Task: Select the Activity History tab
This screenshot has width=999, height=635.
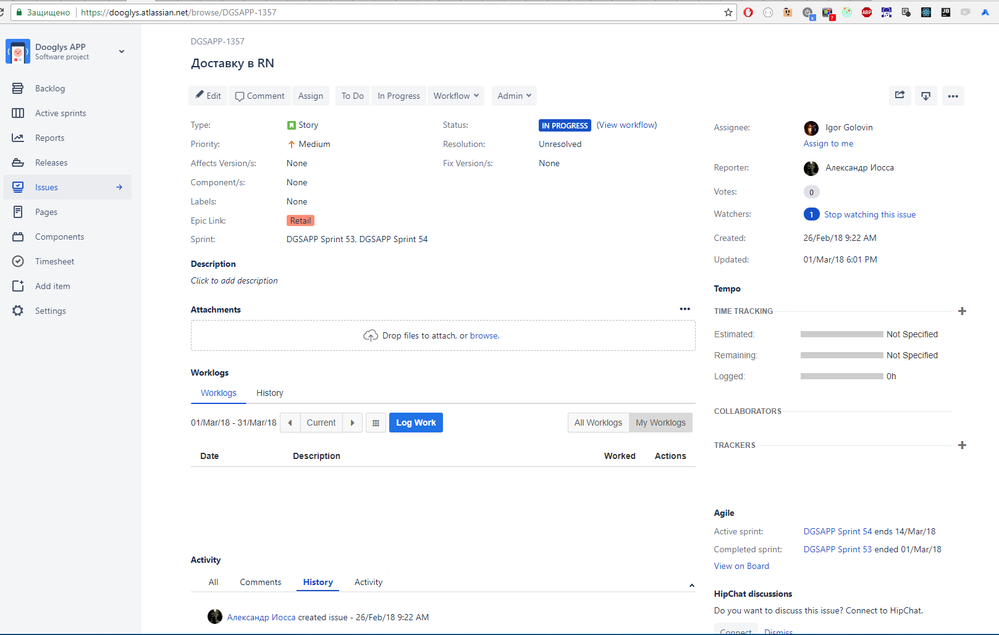Action: (318, 582)
